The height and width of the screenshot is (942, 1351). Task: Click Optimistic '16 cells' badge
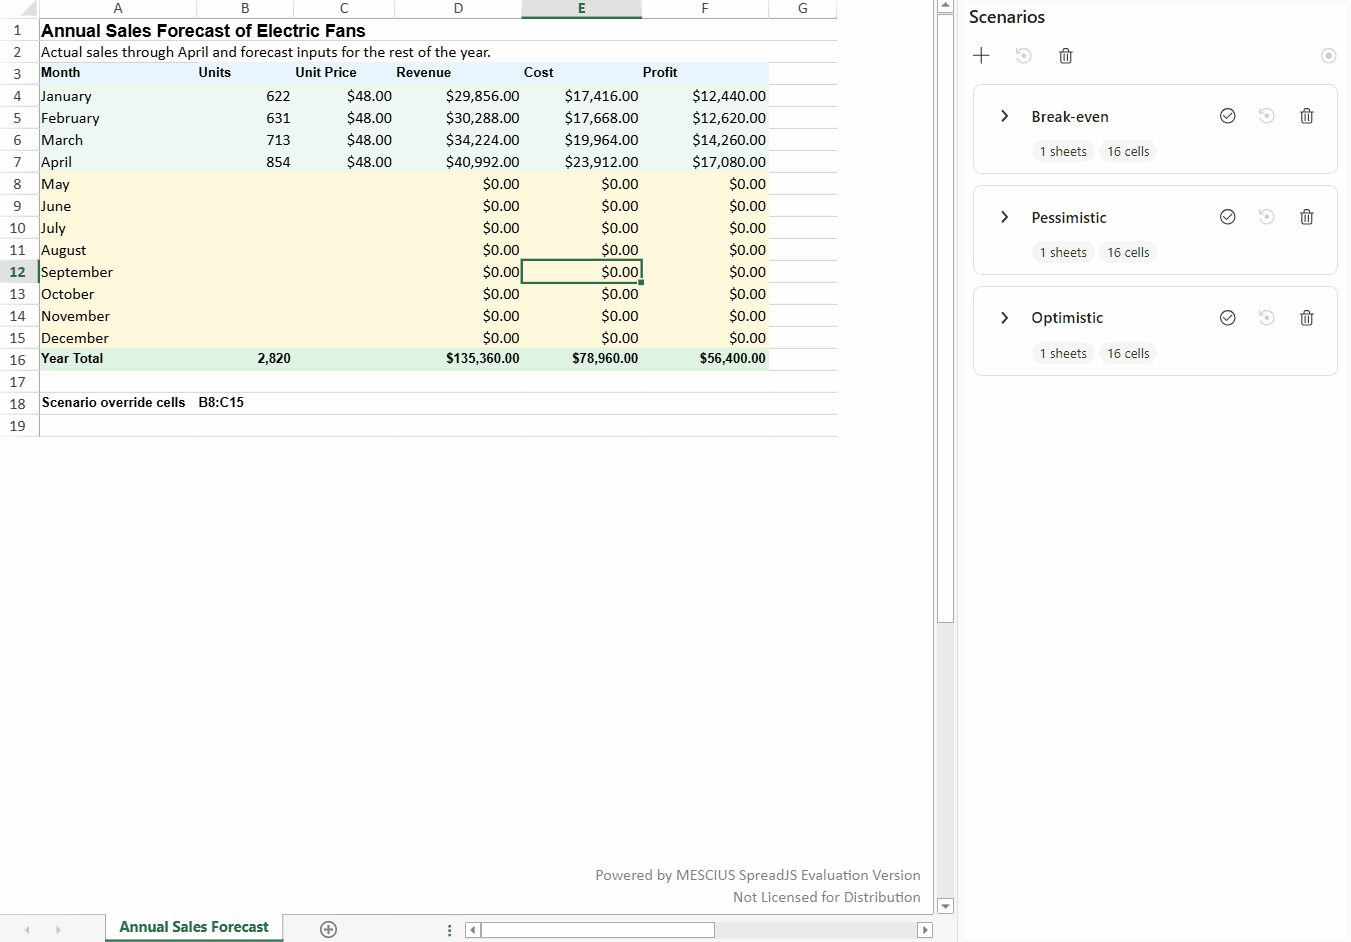point(1128,354)
